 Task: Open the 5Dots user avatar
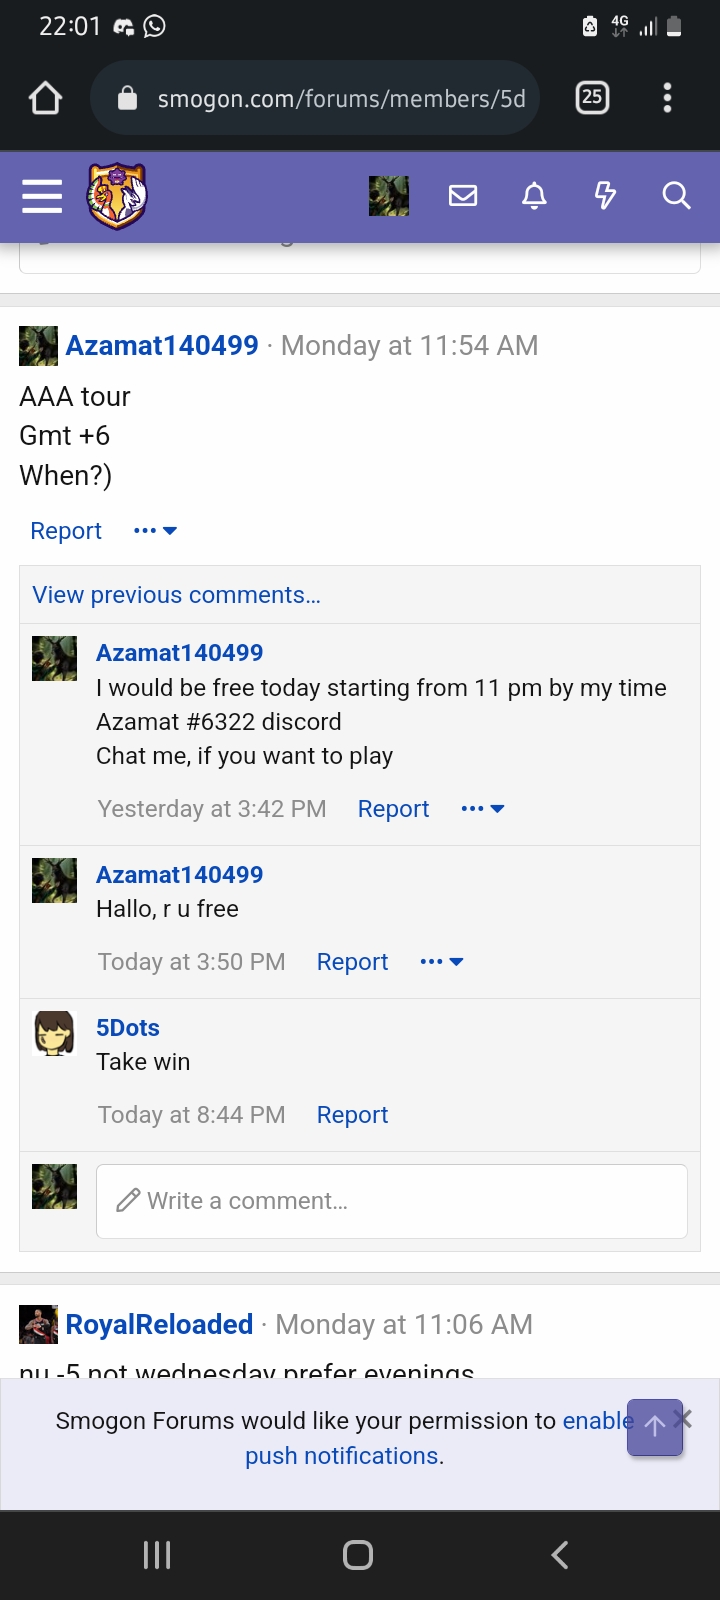point(55,1033)
